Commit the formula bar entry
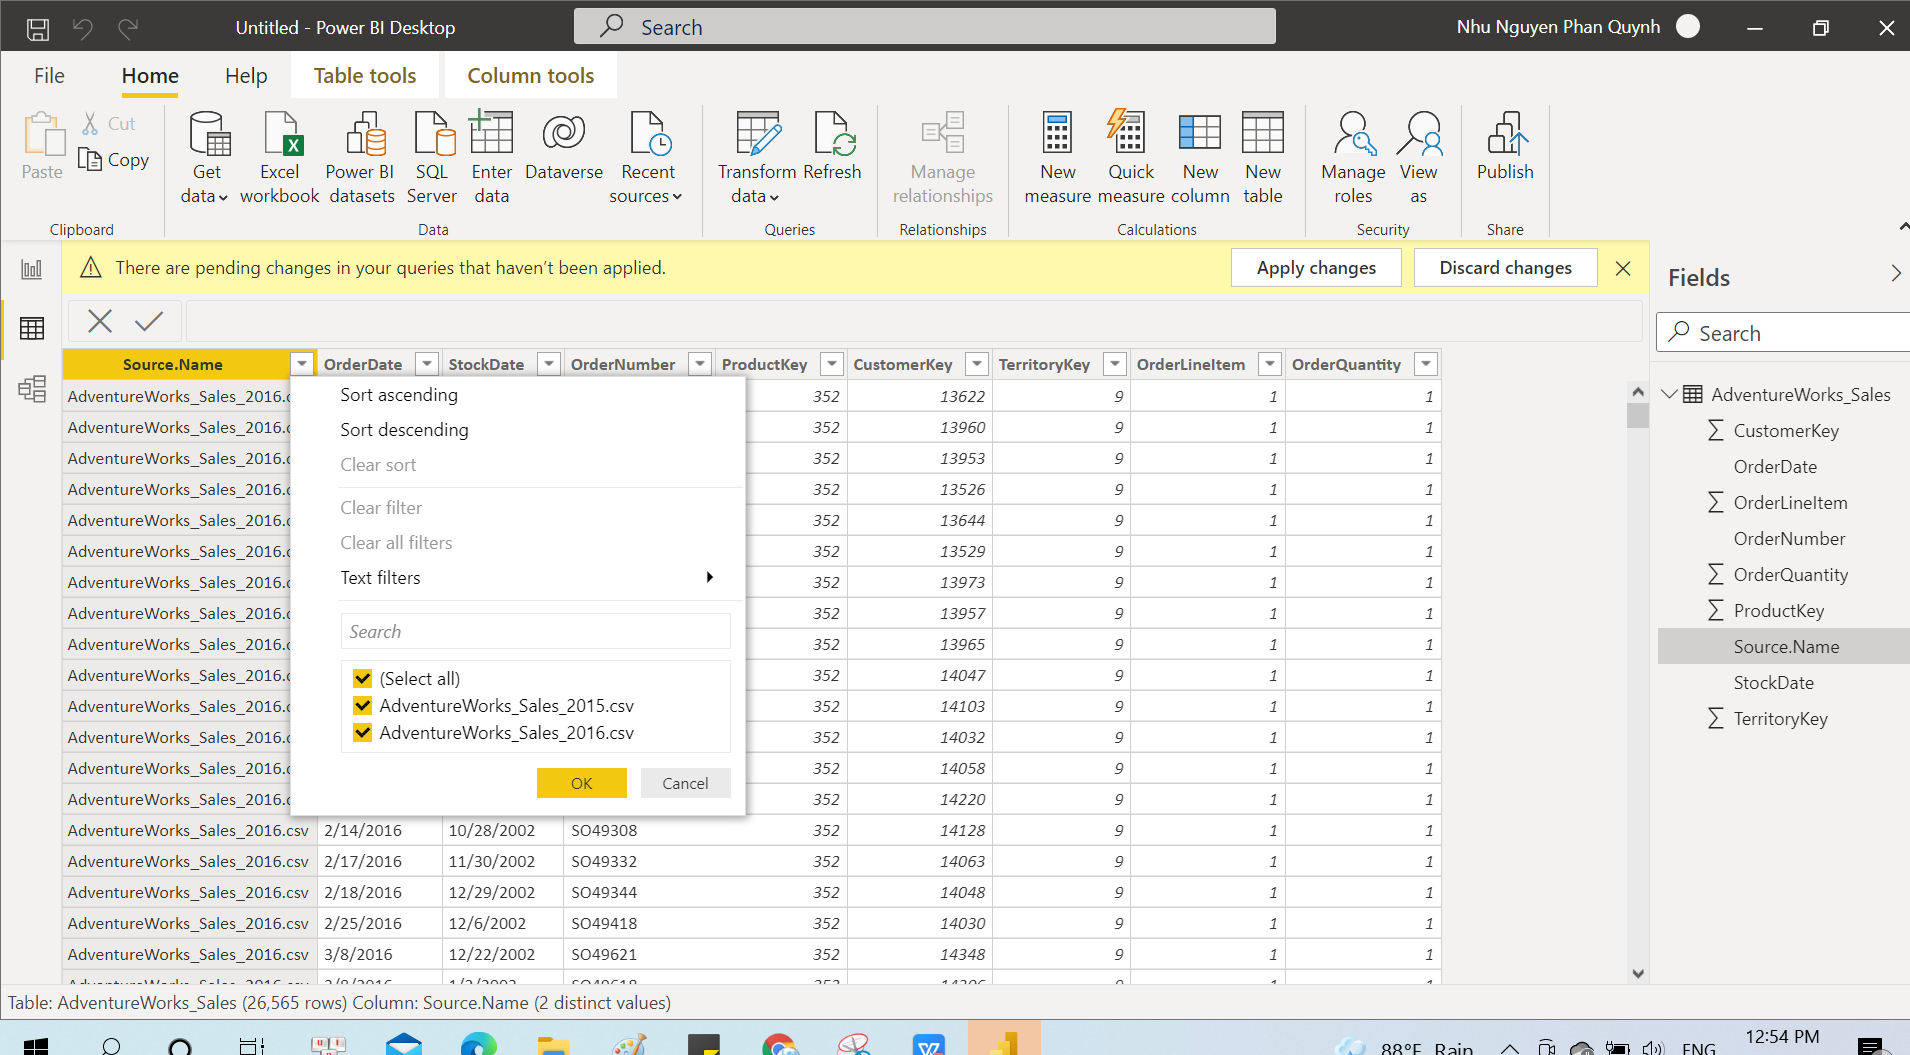Screen dimensions: 1910x1055 tap(149, 321)
